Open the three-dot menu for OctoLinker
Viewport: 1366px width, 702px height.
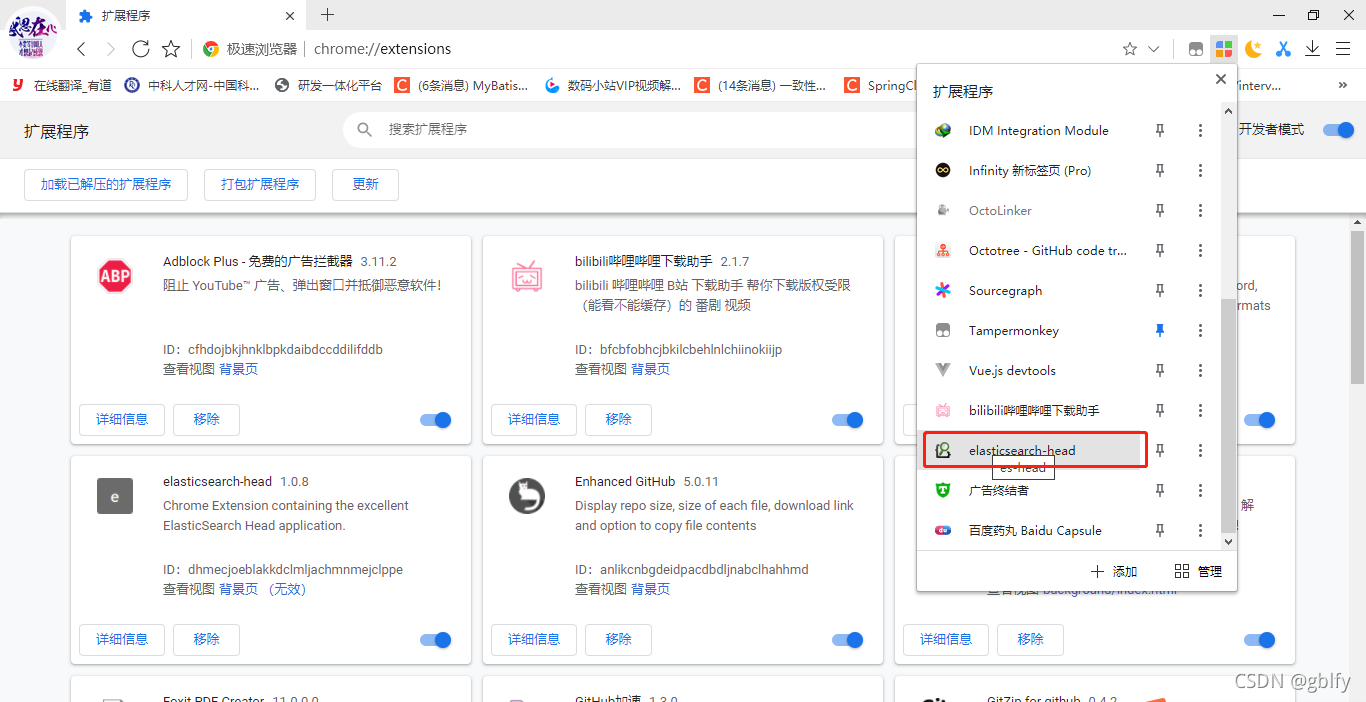[x=1199, y=210]
